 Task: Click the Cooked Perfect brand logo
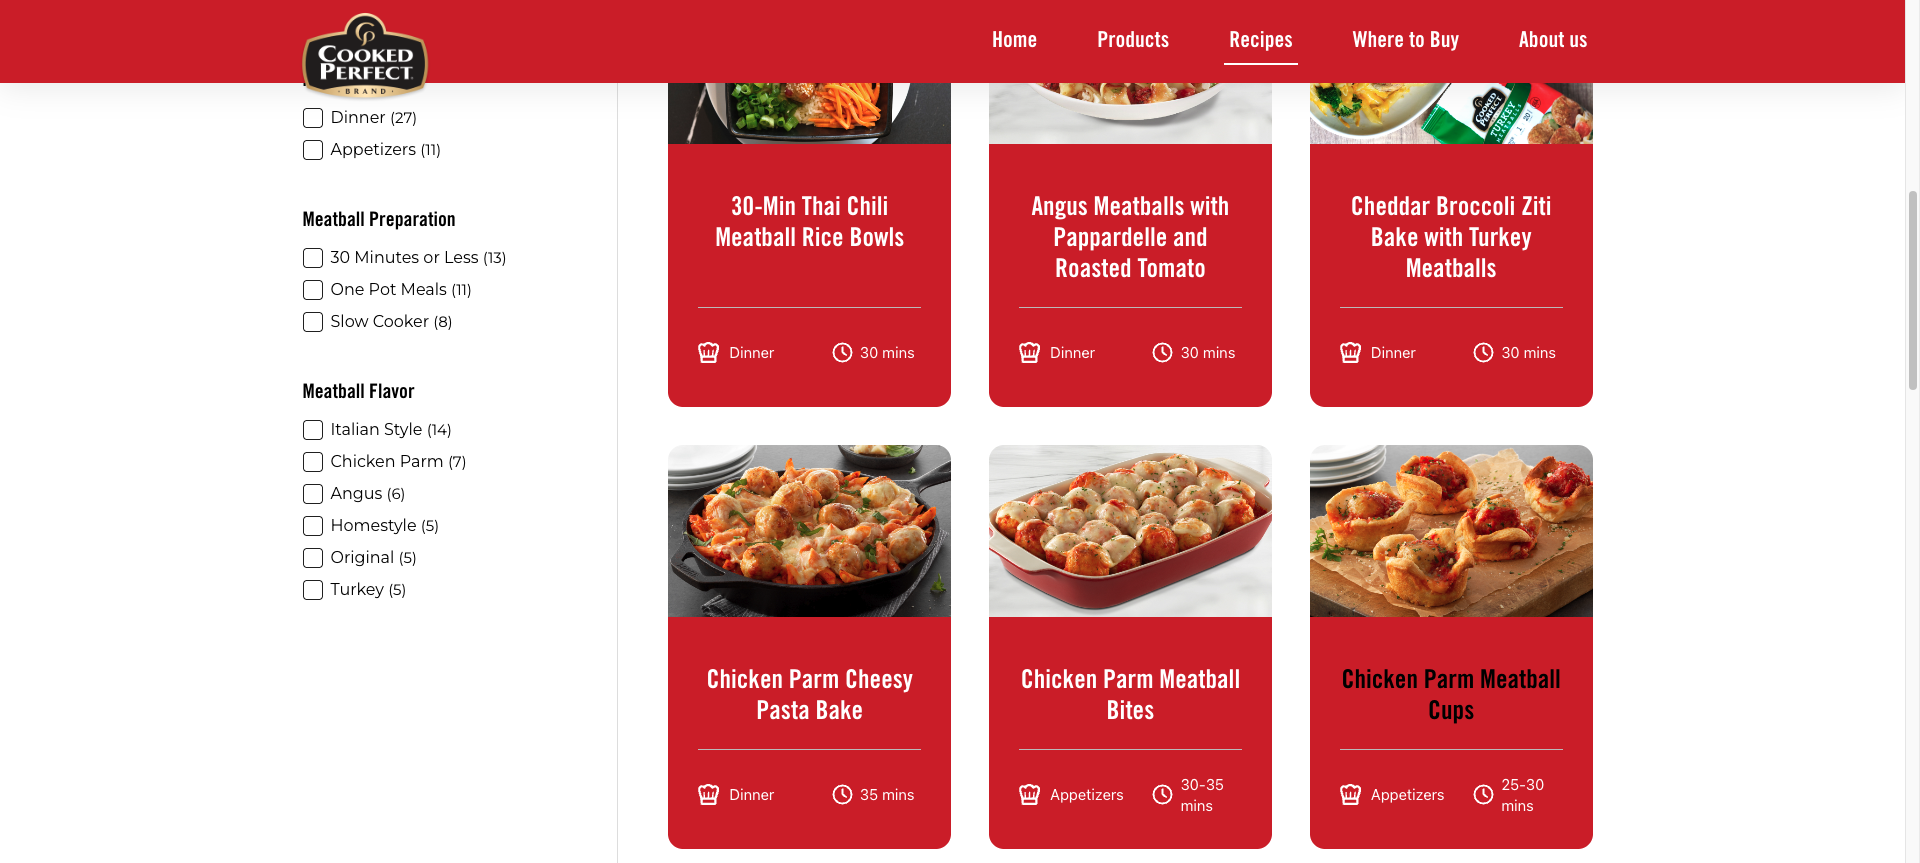click(x=365, y=56)
